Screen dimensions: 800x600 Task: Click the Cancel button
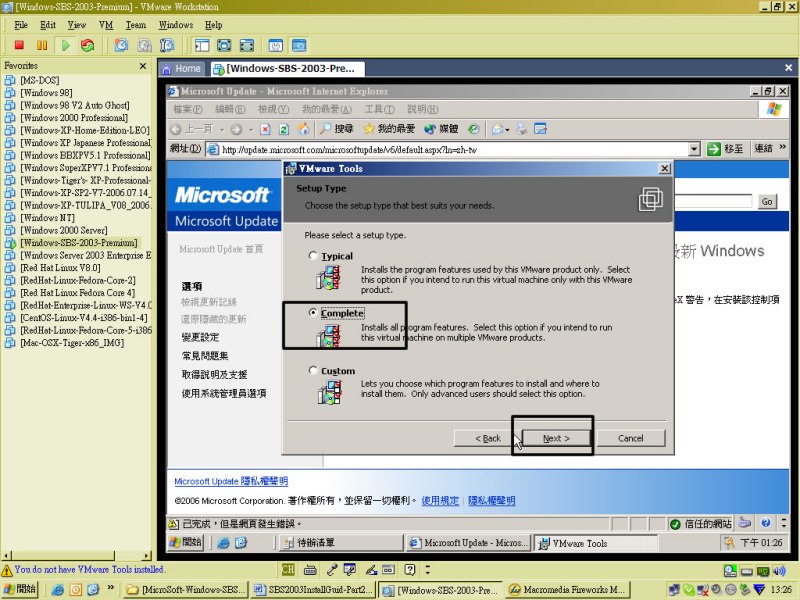point(631,438)
